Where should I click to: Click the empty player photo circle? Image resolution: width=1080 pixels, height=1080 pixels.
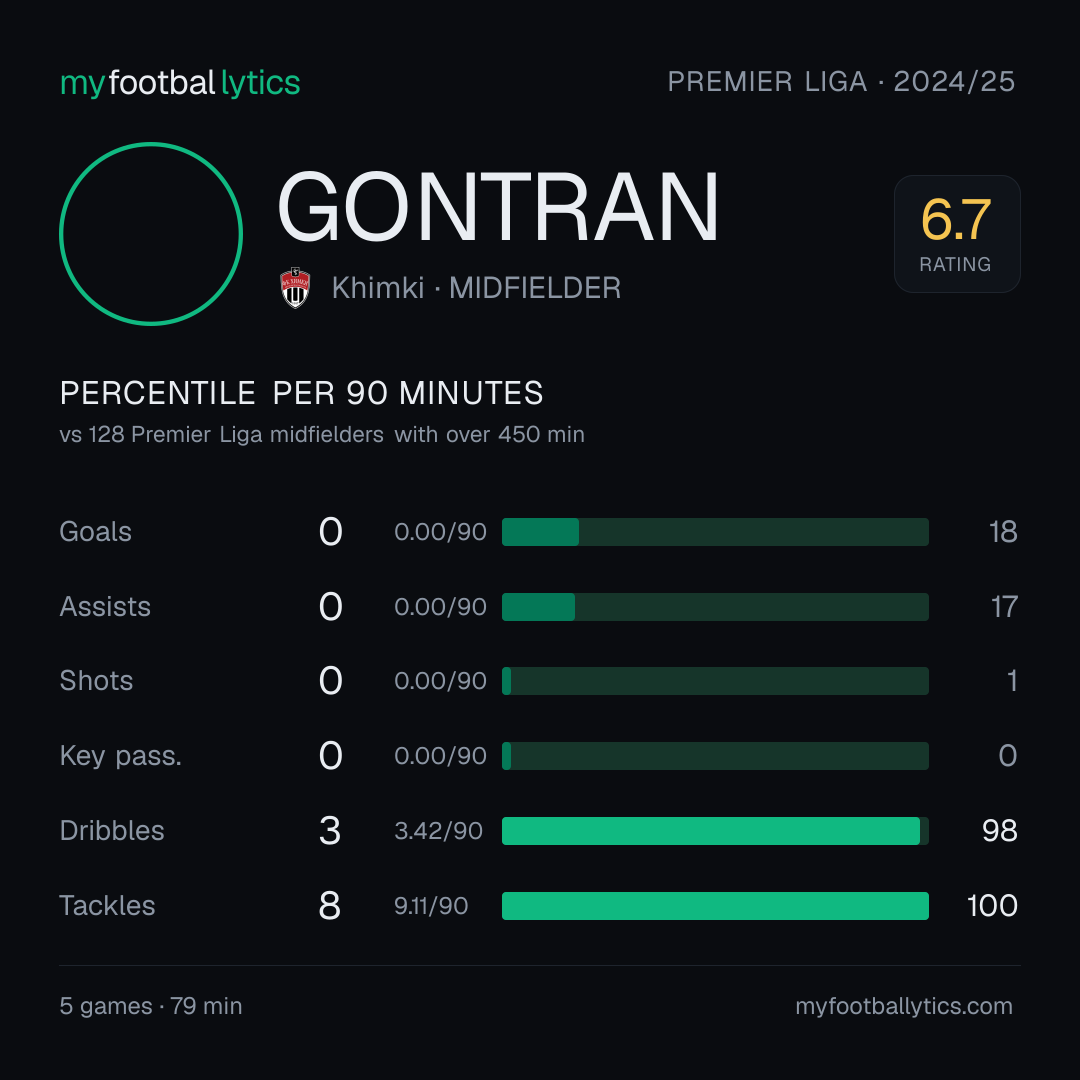[x=151, y=234]
